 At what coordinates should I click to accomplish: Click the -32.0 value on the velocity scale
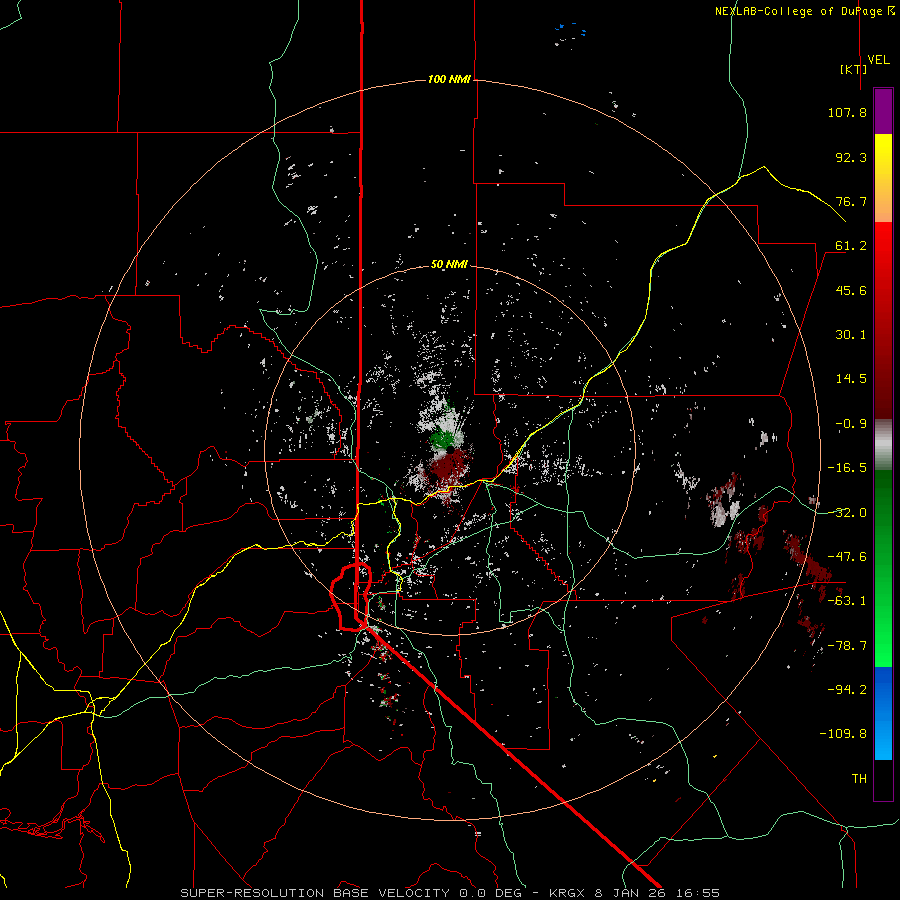tap(847, 513)
